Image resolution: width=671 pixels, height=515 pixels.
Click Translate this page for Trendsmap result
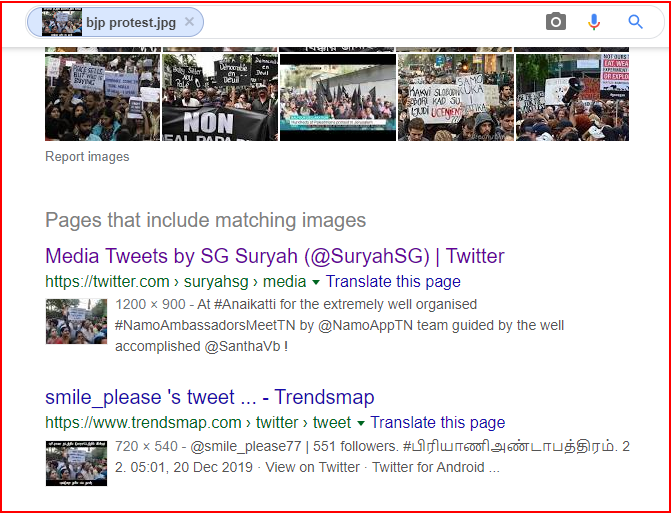(437, 423)
